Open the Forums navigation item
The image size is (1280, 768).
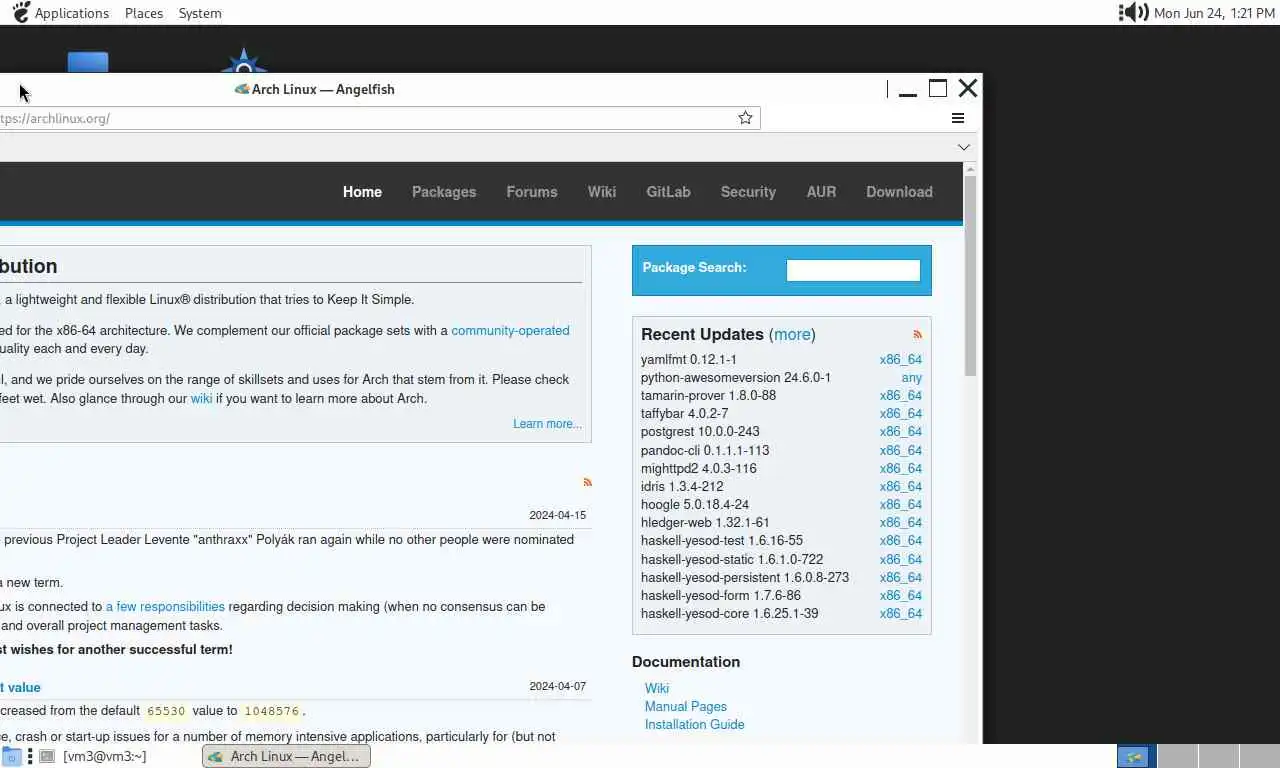pyautogui.click(x=532, y=192)
